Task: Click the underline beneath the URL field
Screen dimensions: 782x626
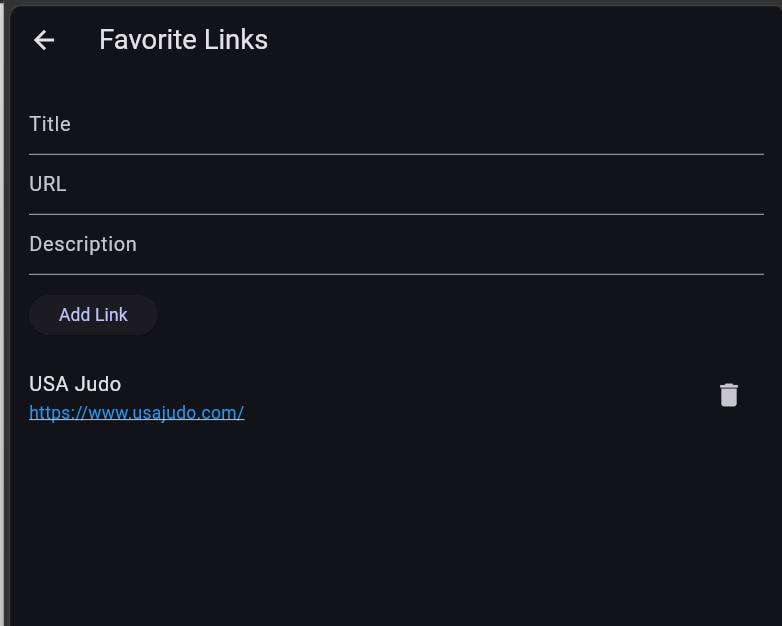Action: coord(396,214)
